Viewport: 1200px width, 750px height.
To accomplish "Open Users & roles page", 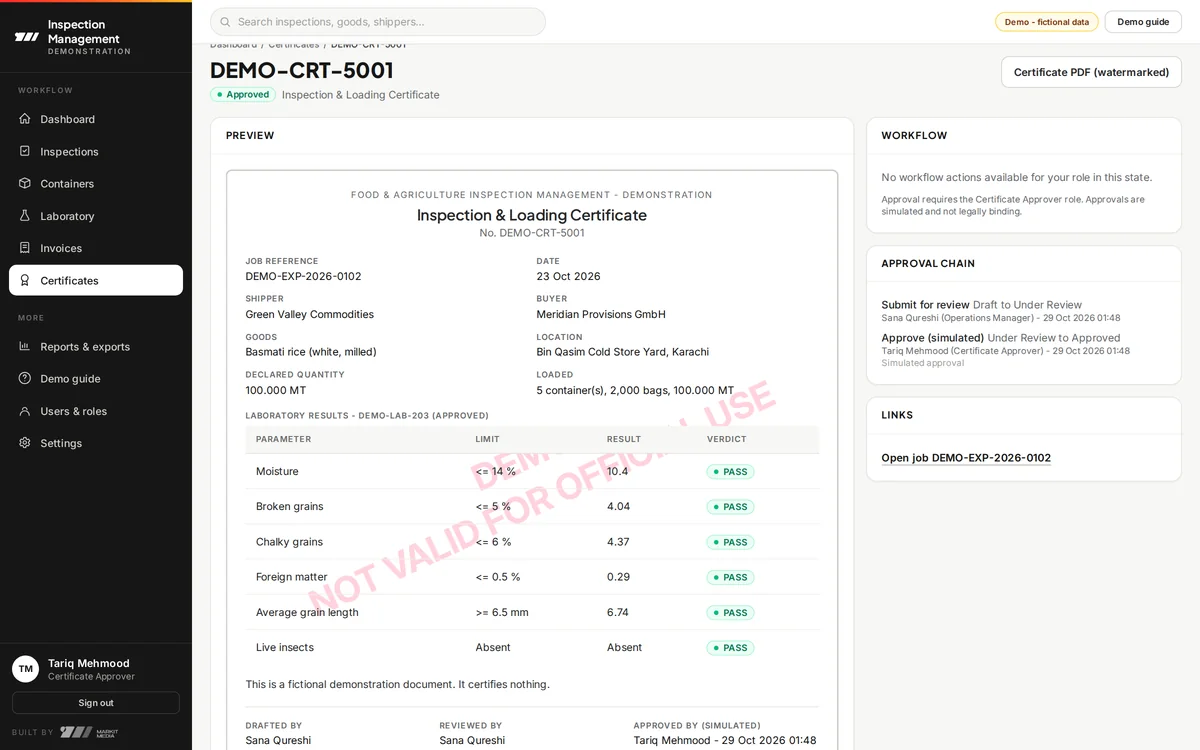I will pyautogui.click(x=96, y=411).
